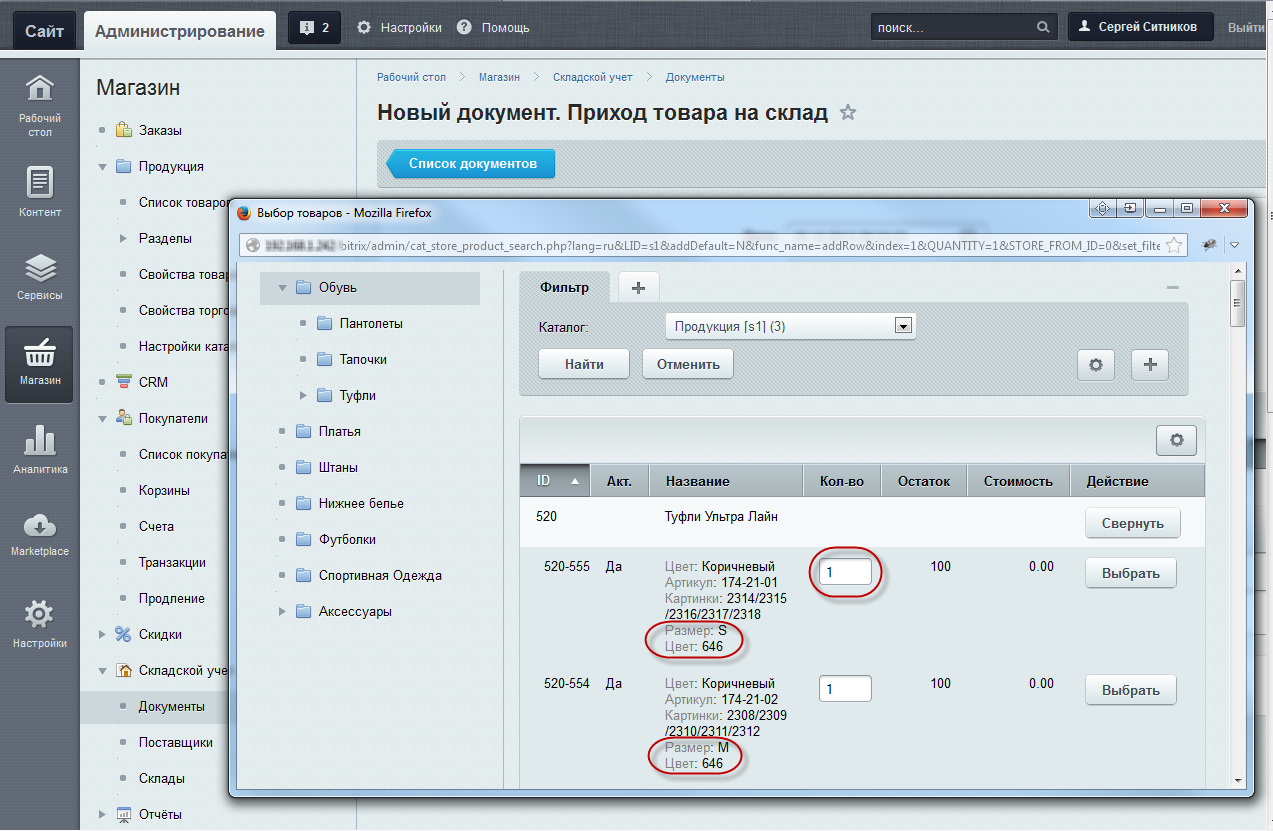Open the Сервисы sidebar section

(x=39, y=277)
